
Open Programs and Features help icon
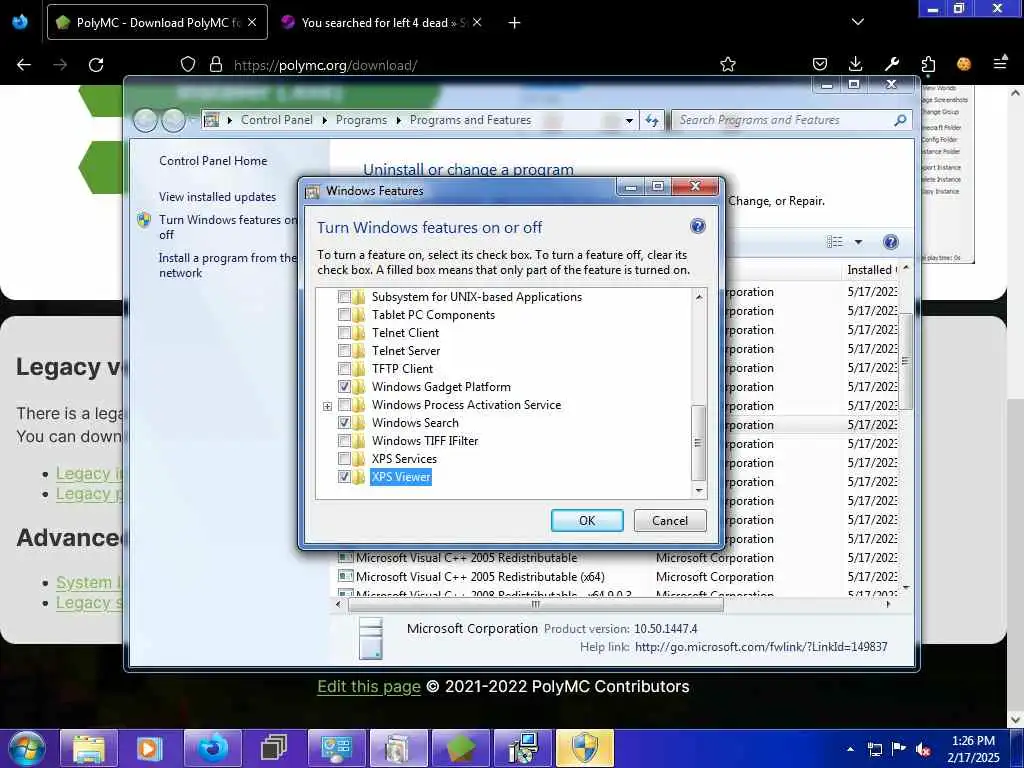pos(890,242)
